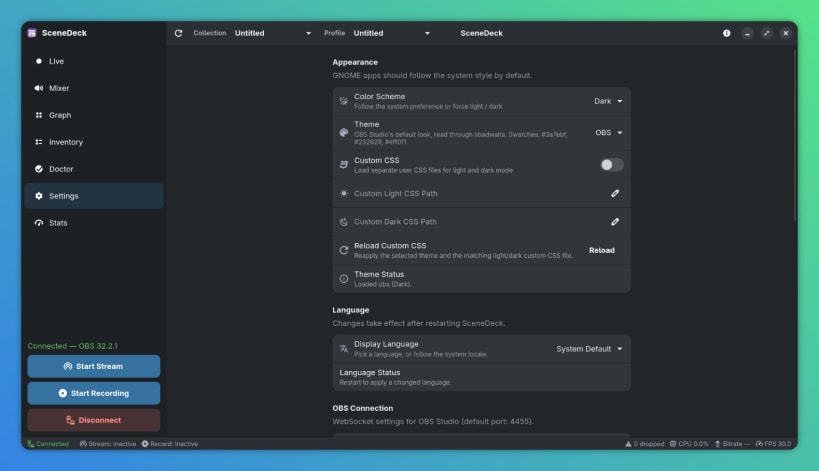This screenshot has width=819, height=471.
Task: Click the Custom CSS row icon
Action: point(344,164)
